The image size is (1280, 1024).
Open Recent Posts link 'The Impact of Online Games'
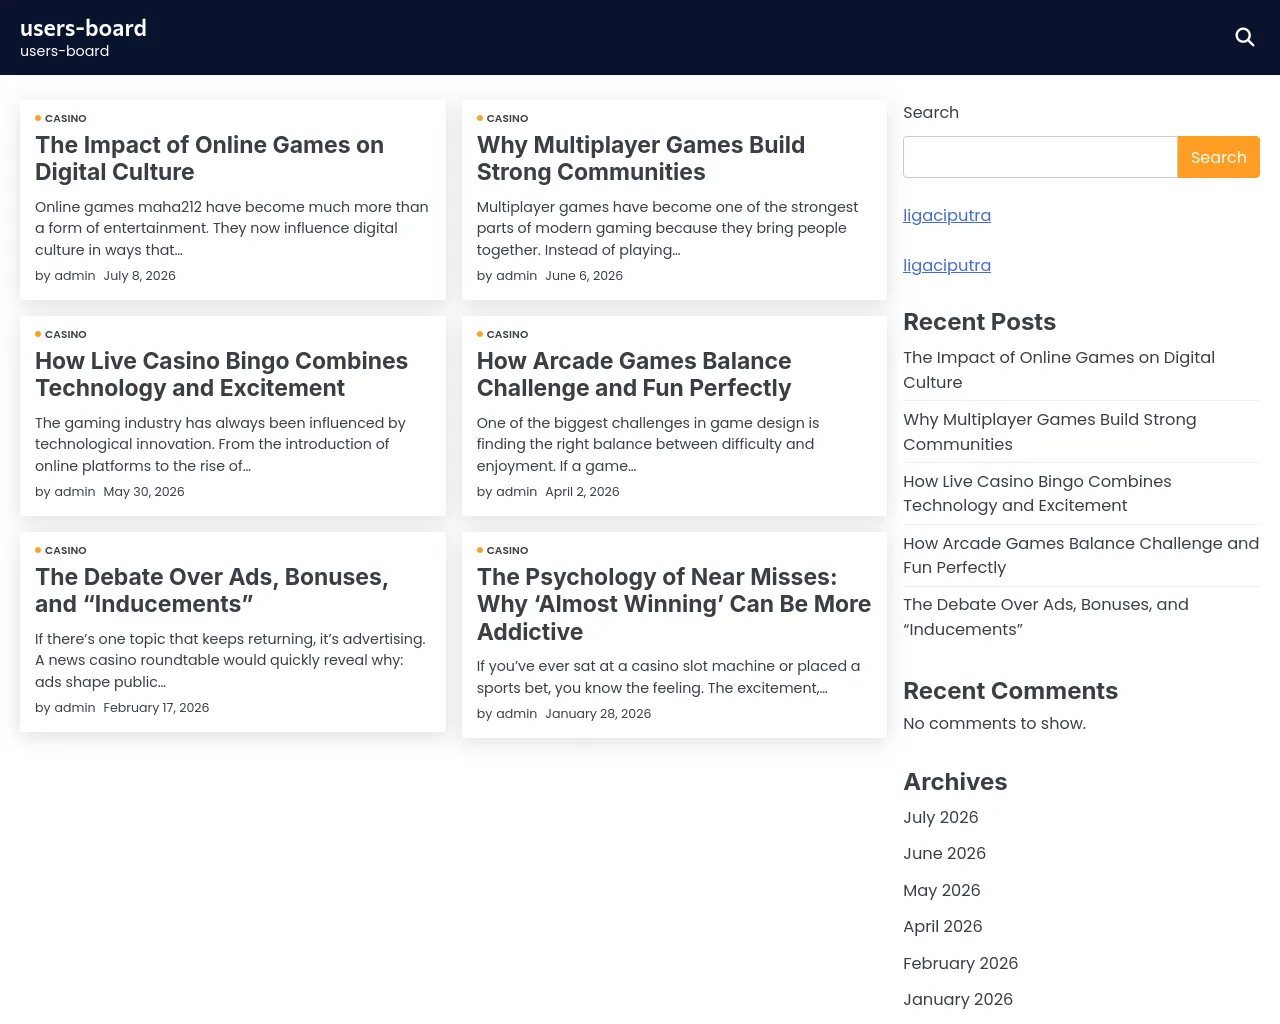(1059, 370)
